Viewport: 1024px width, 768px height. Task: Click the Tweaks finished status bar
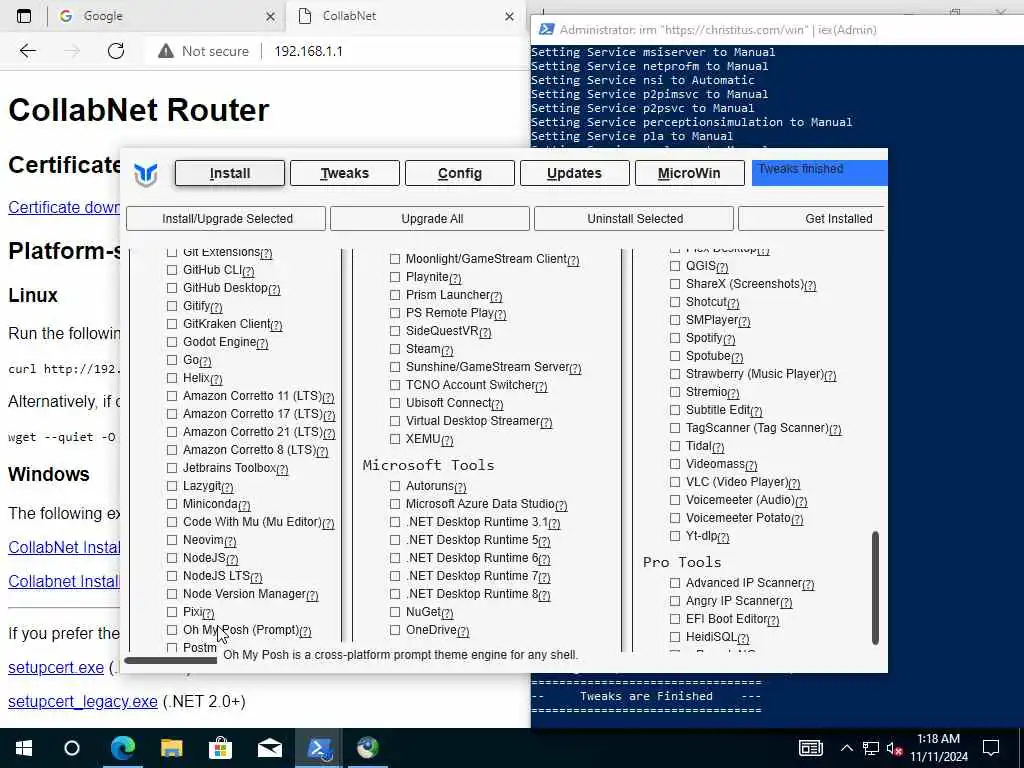point(820,173)
